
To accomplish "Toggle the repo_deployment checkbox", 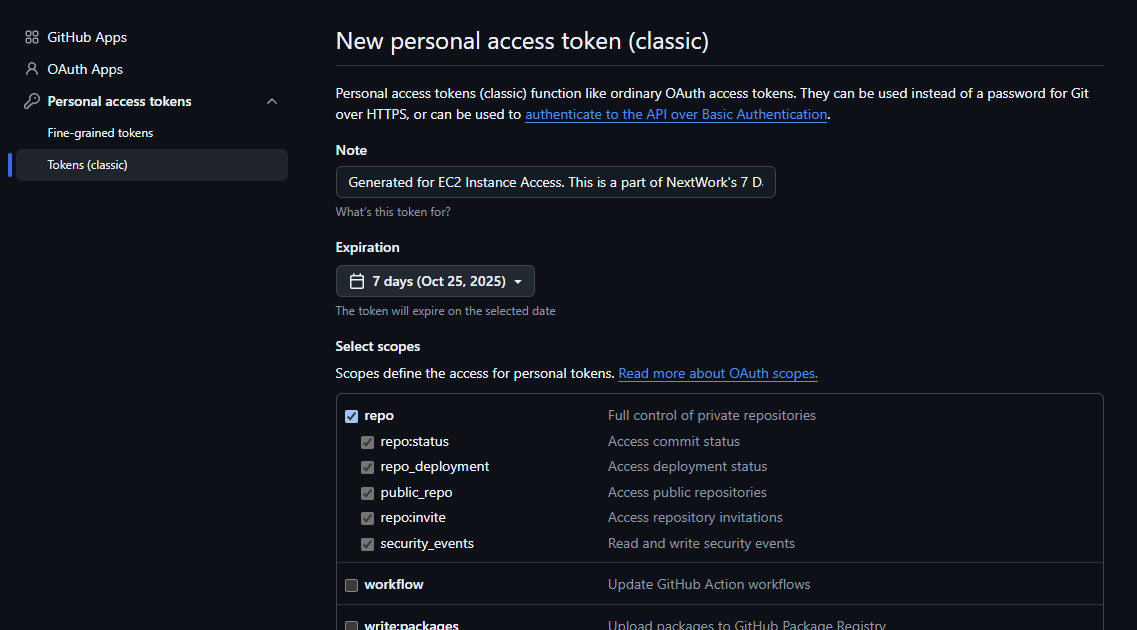I will [x=367, y=466].
